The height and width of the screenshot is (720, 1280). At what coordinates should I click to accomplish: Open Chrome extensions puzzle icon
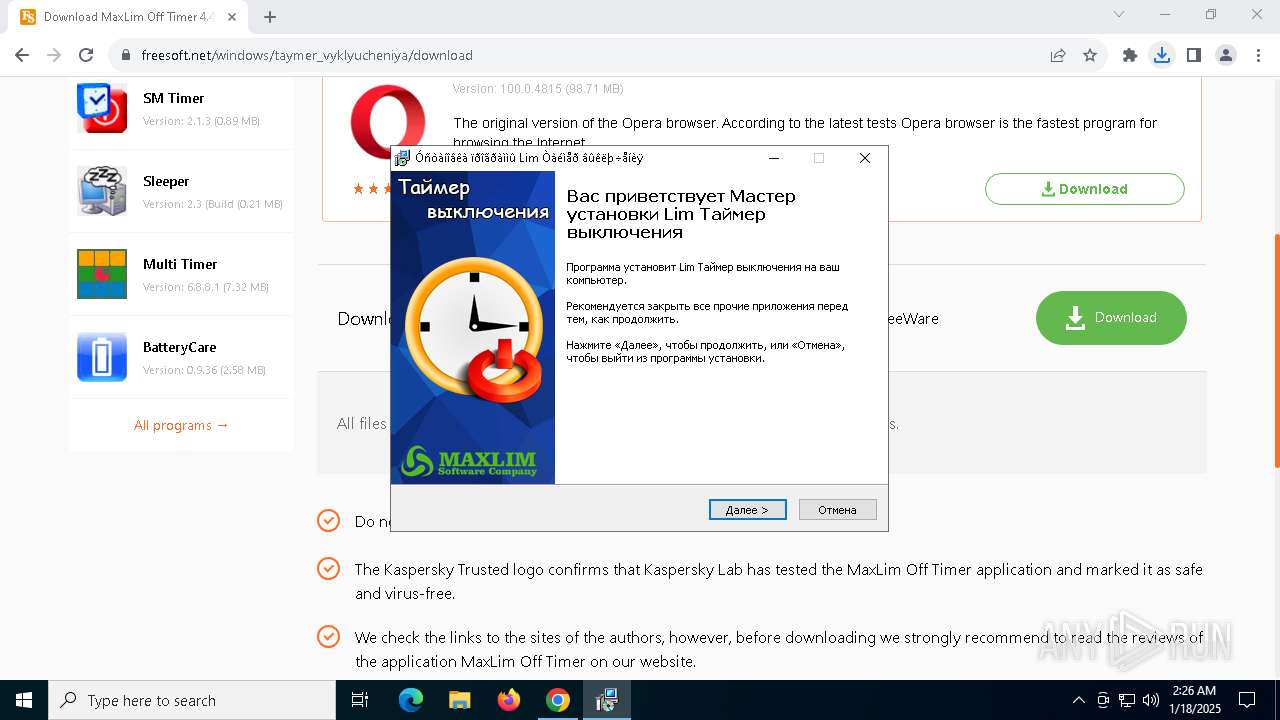[x=1130, y=55]
